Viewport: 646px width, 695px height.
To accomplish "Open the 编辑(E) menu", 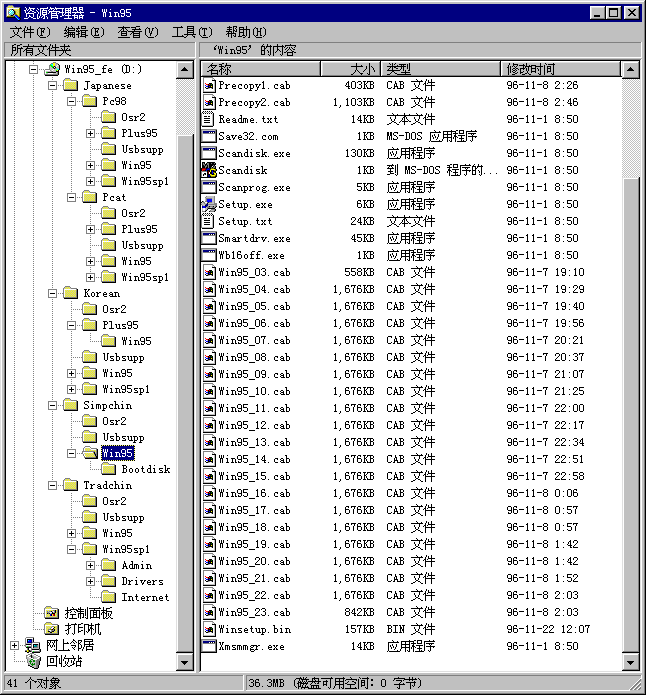I will pyautogui.click(x=84, y=32).
